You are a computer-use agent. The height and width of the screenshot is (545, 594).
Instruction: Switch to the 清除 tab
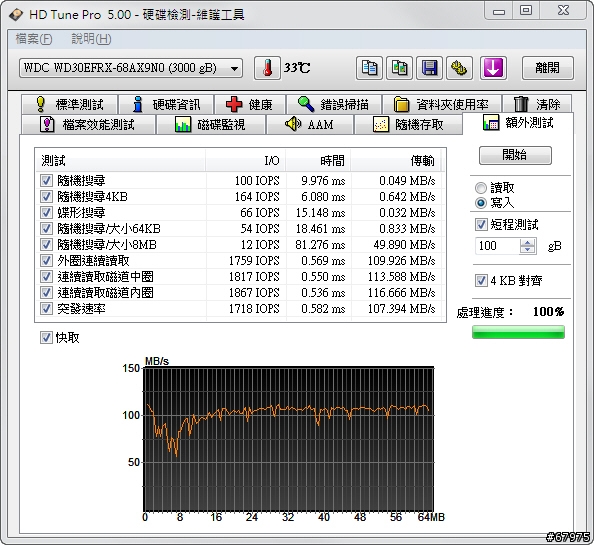(x=537, y=104)
